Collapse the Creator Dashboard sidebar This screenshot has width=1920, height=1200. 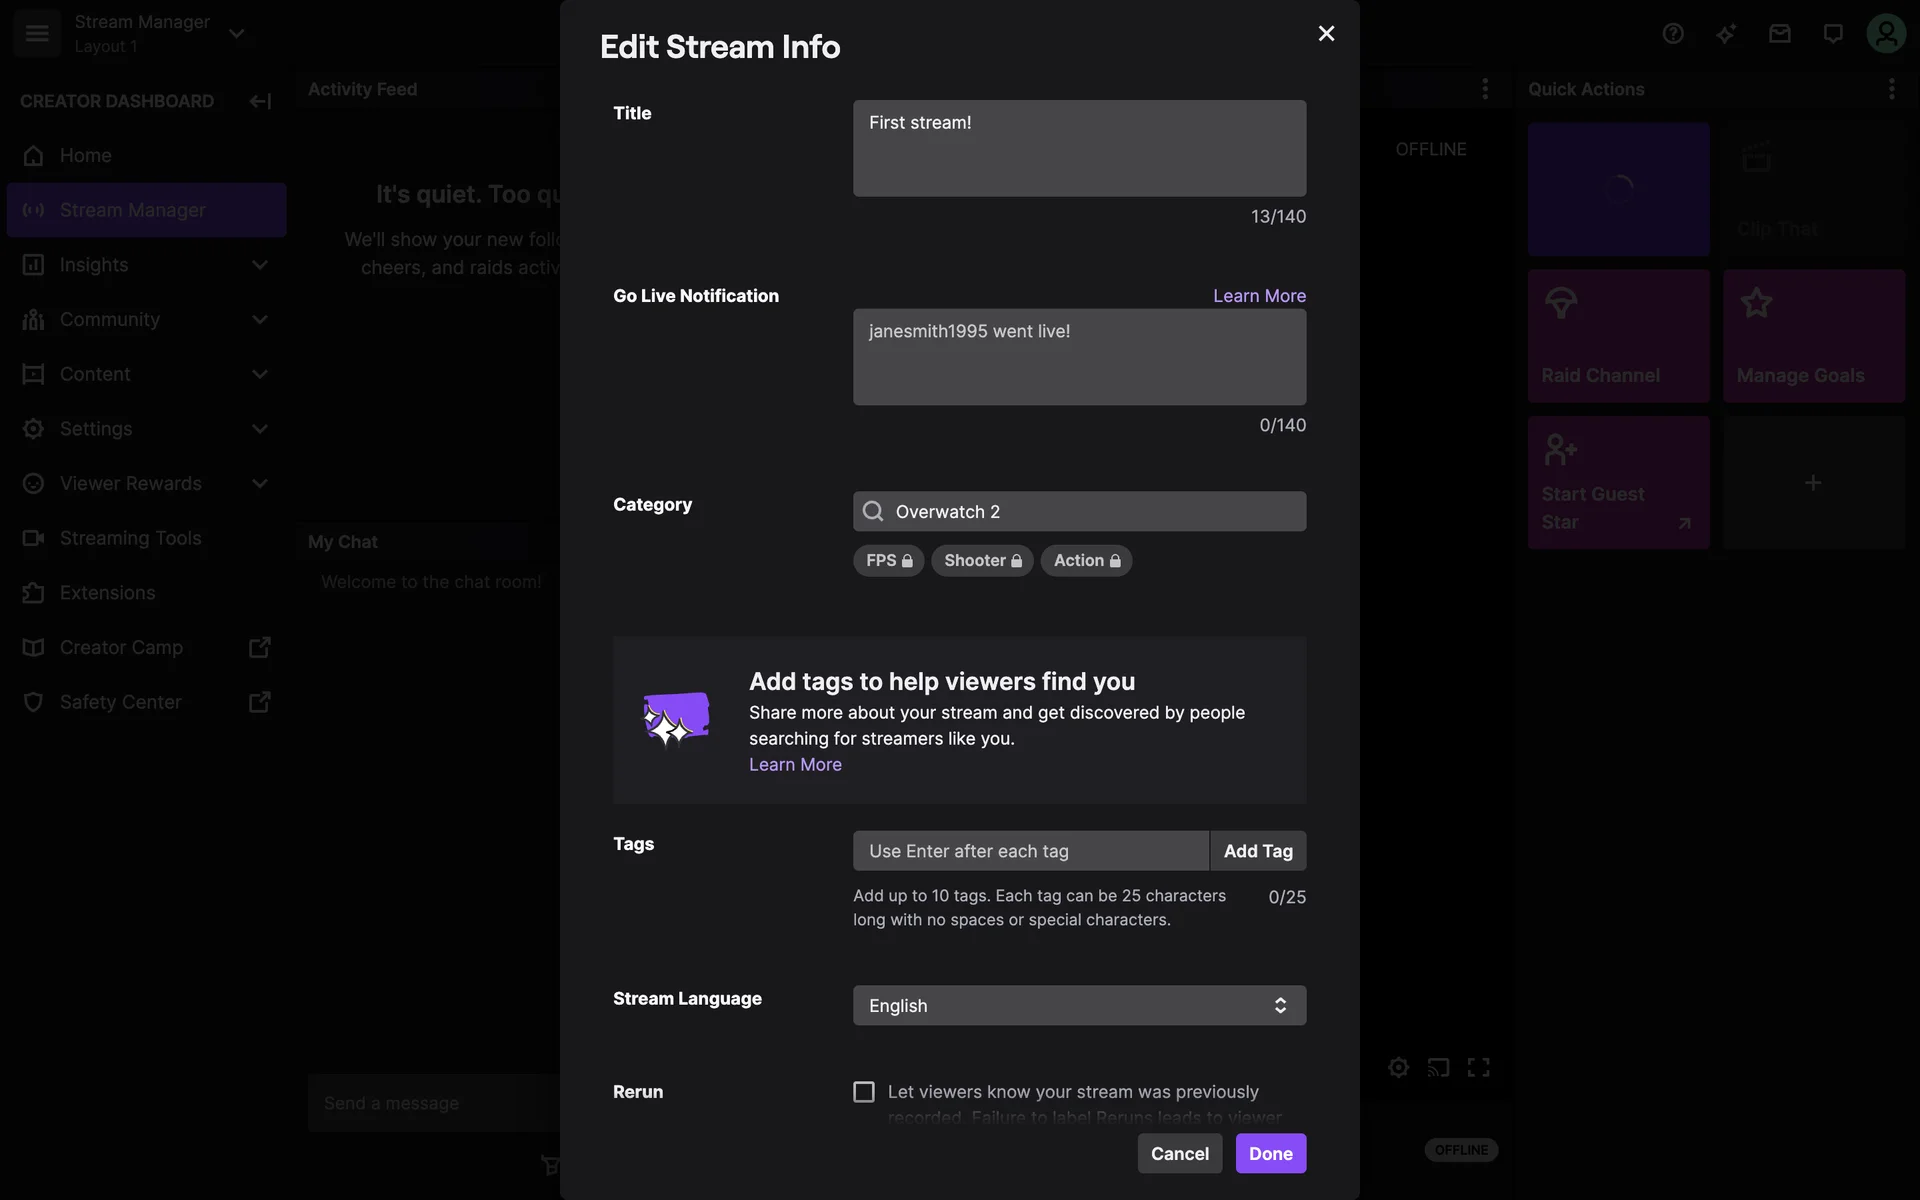pyautogui.click(x=260, y=101)
